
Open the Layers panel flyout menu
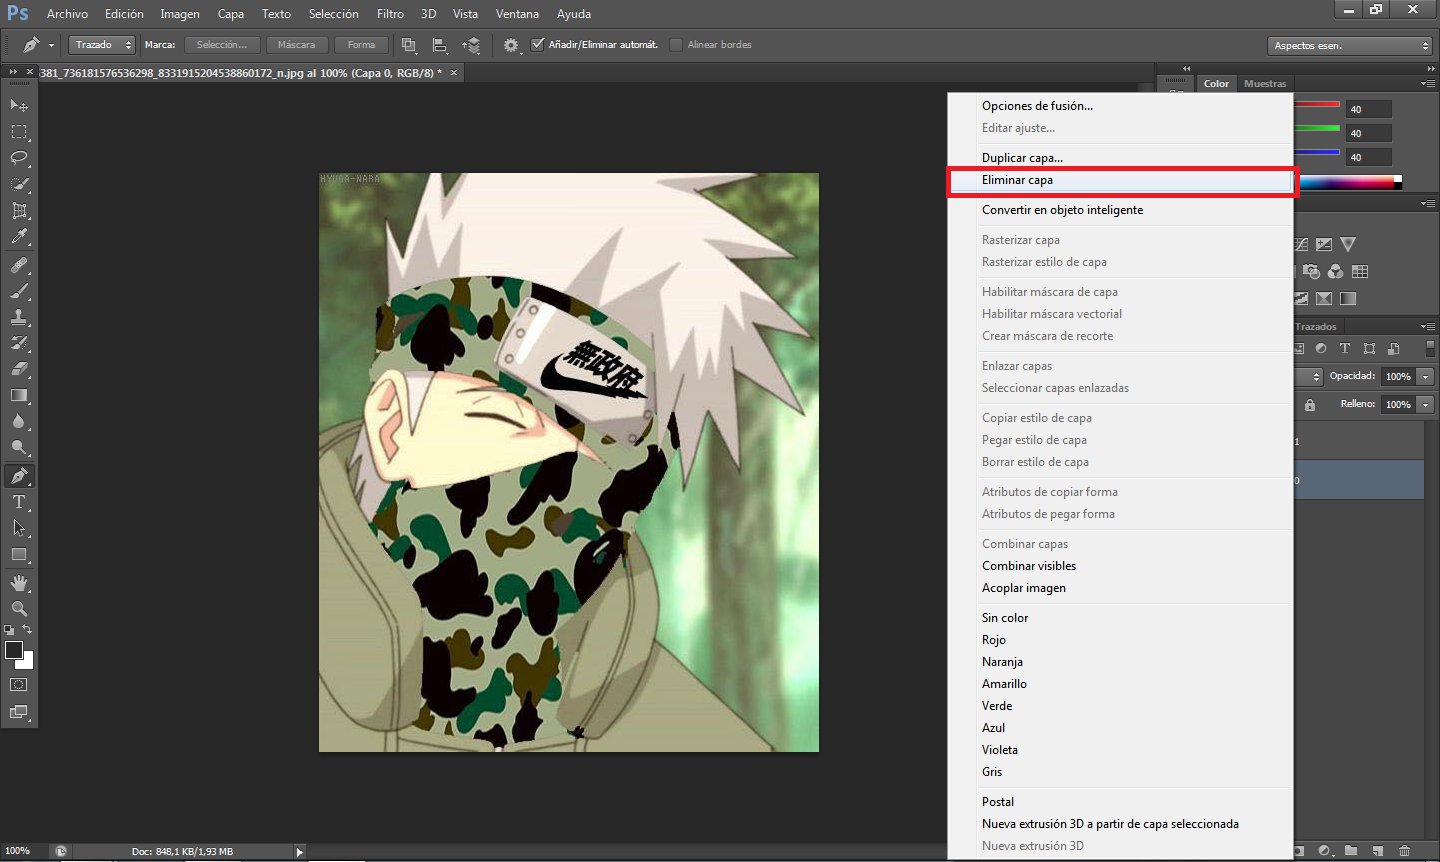(1428, 327)
